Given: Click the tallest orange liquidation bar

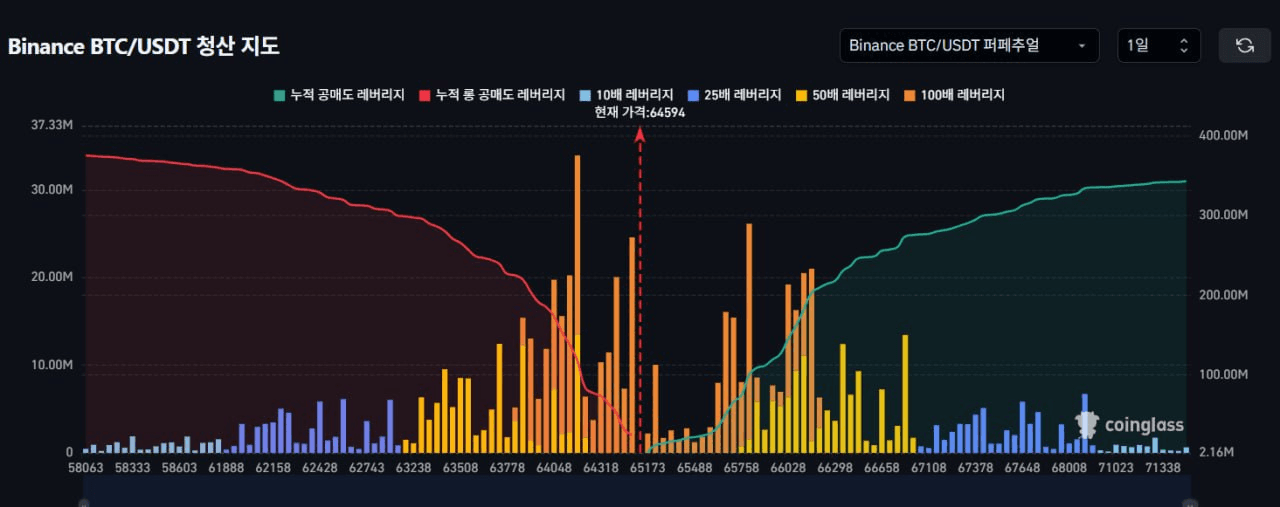Looking at the screenshot, I should [x=578, y=304].
